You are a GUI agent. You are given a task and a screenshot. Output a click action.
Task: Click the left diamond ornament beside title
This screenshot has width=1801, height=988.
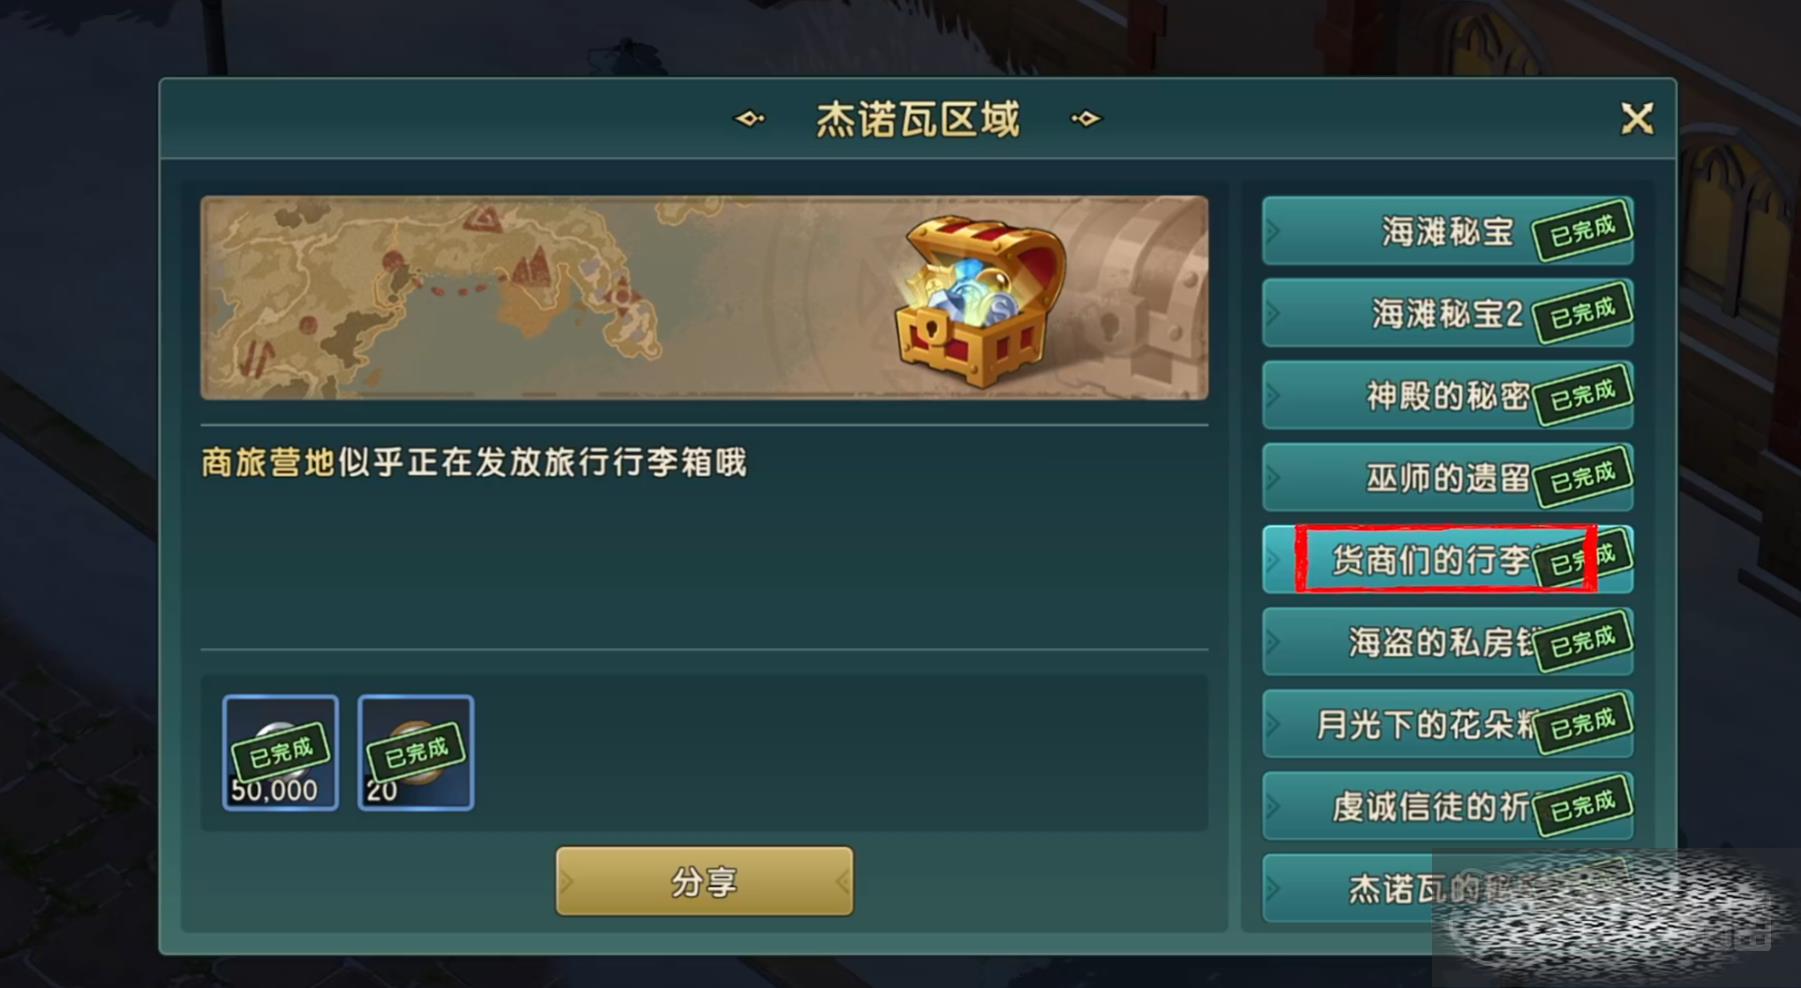[x=749, y=119]
